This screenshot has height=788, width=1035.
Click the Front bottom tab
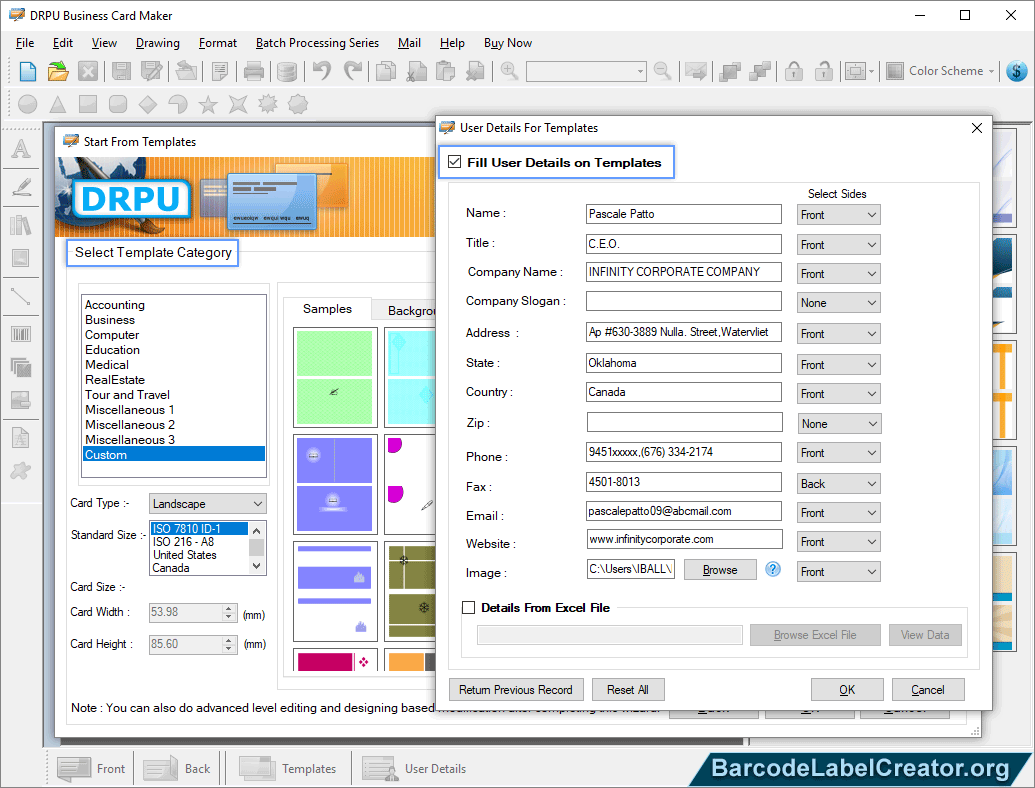coord(92,769)
